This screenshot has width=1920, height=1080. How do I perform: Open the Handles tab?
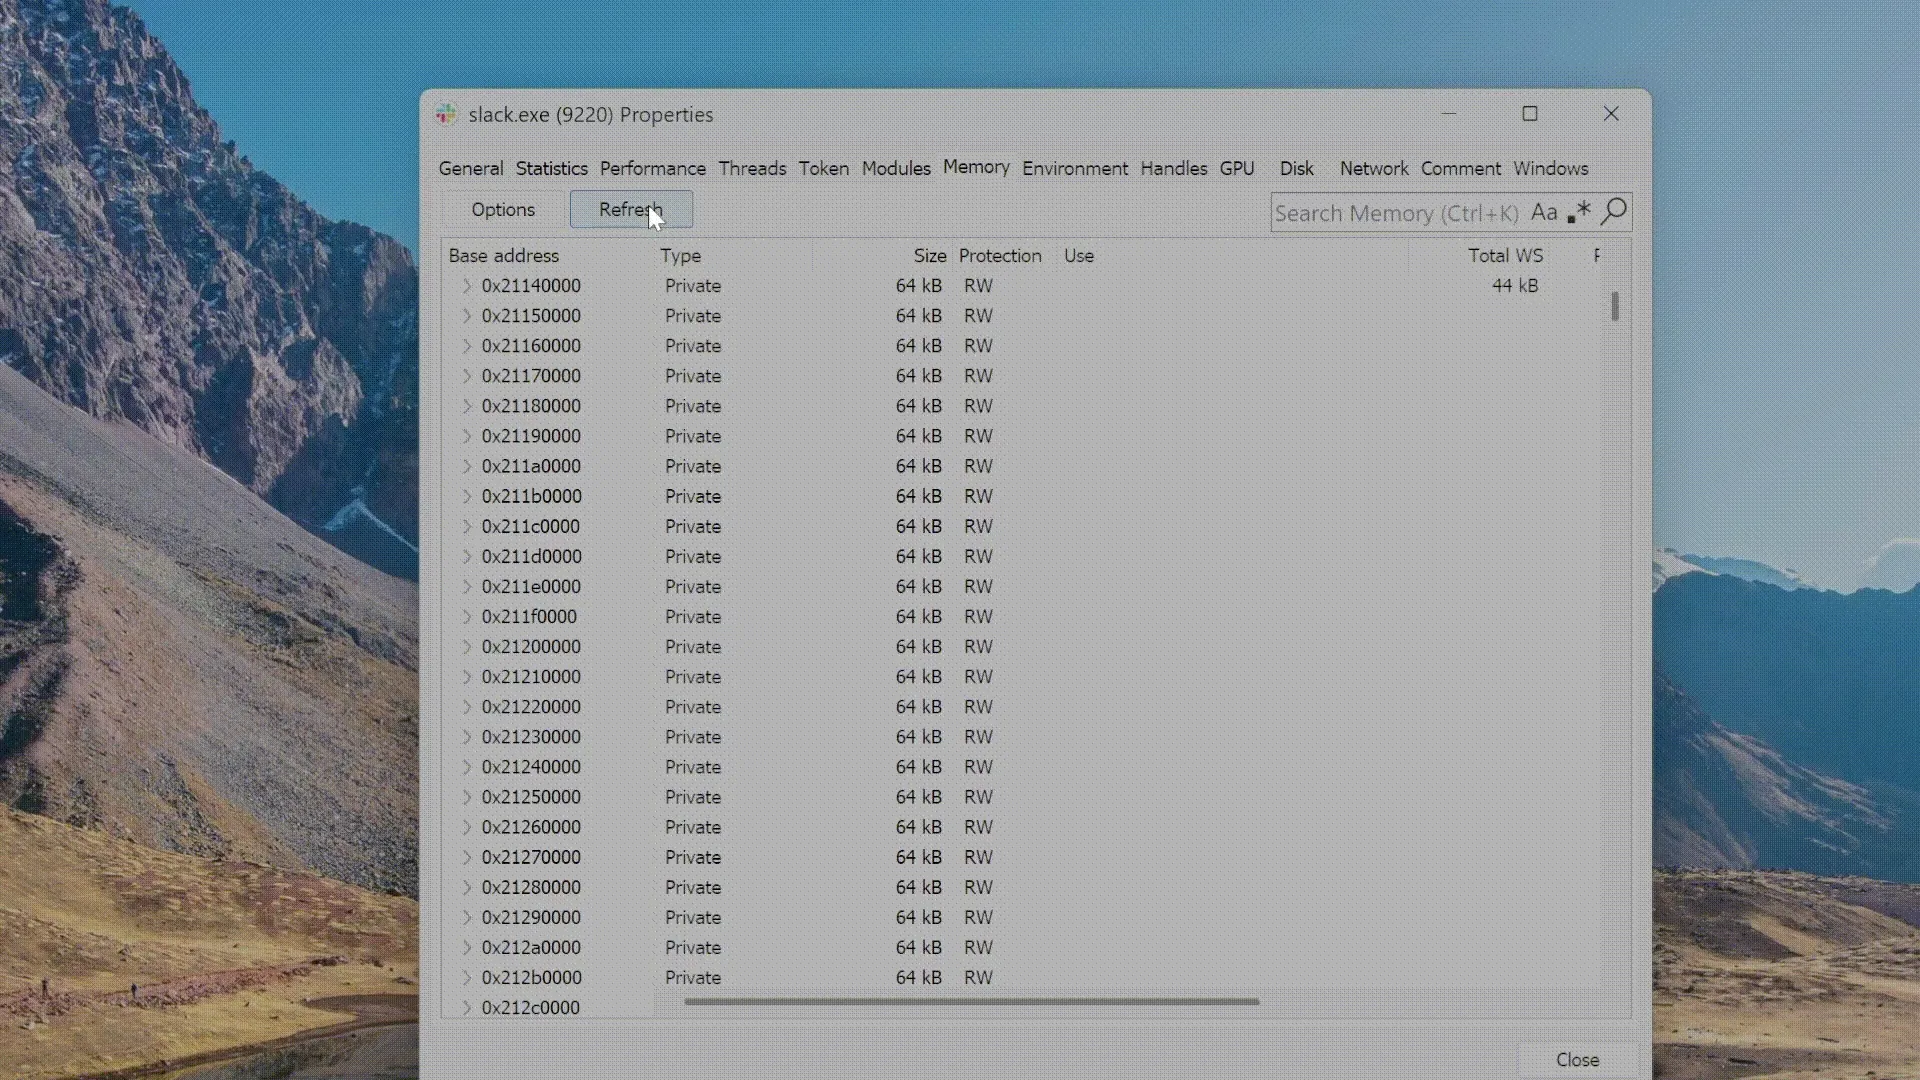point(1173,168)
